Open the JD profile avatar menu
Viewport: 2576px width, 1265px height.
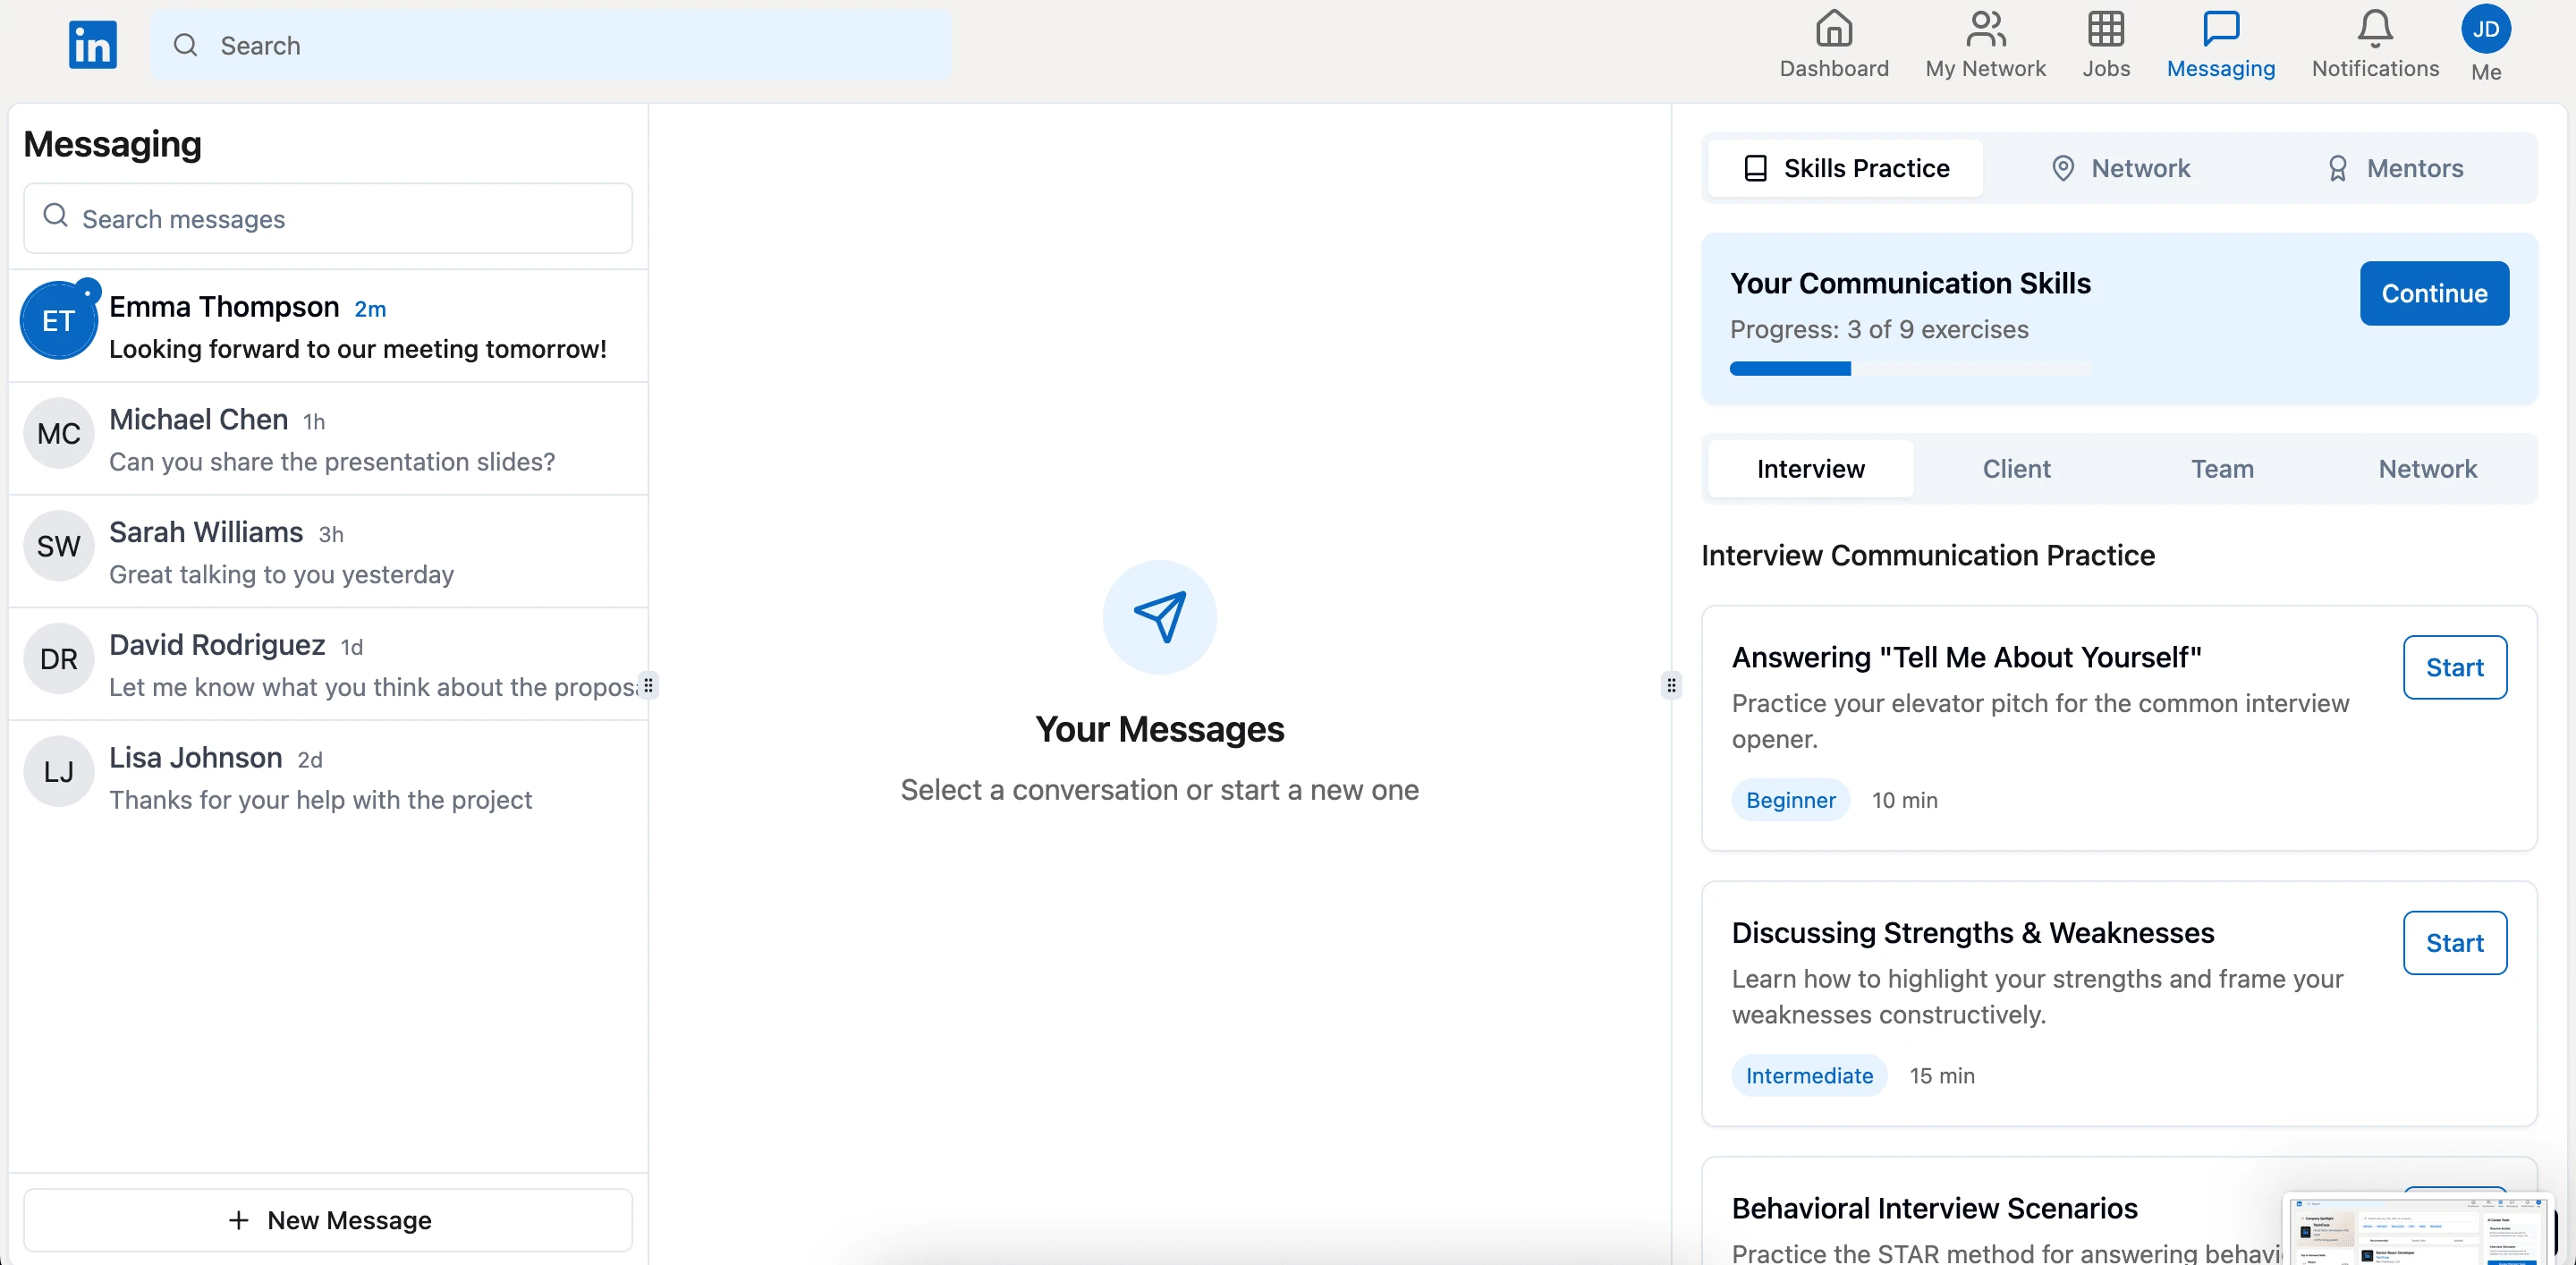pyautogui.click(x=2485, y=30)
